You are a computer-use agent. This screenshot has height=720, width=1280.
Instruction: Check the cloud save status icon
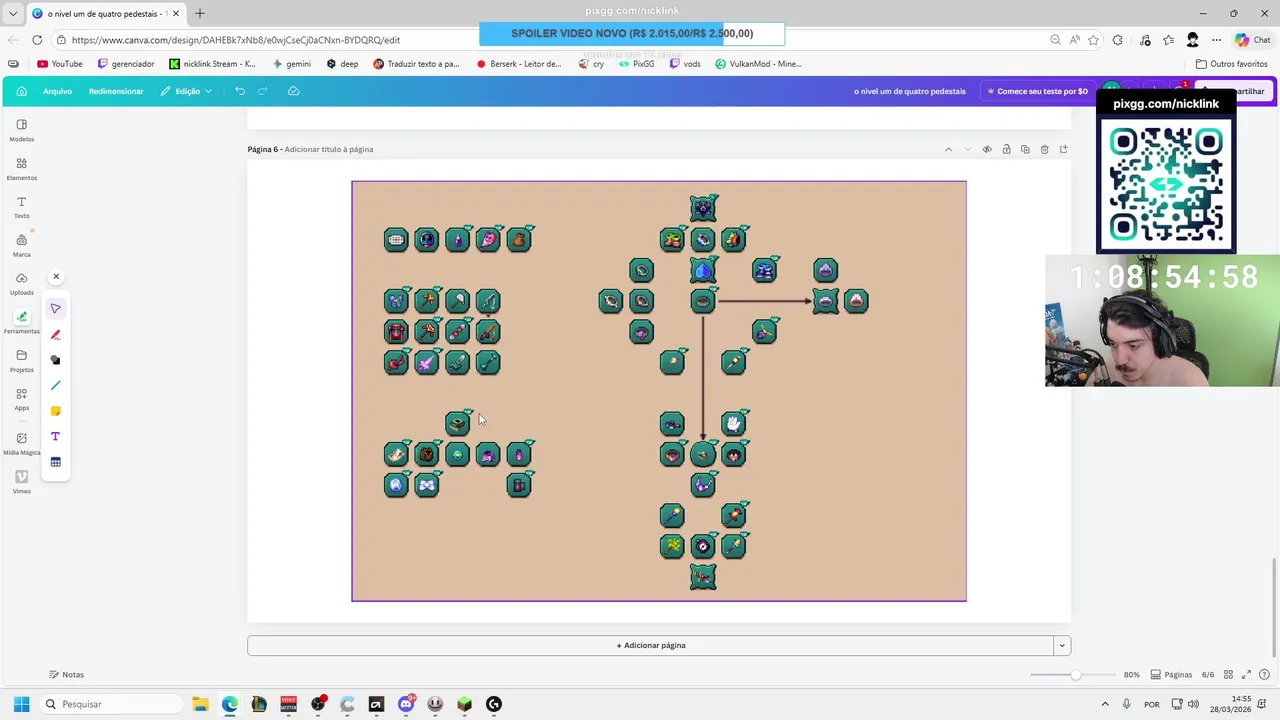[x=293, y=91]
